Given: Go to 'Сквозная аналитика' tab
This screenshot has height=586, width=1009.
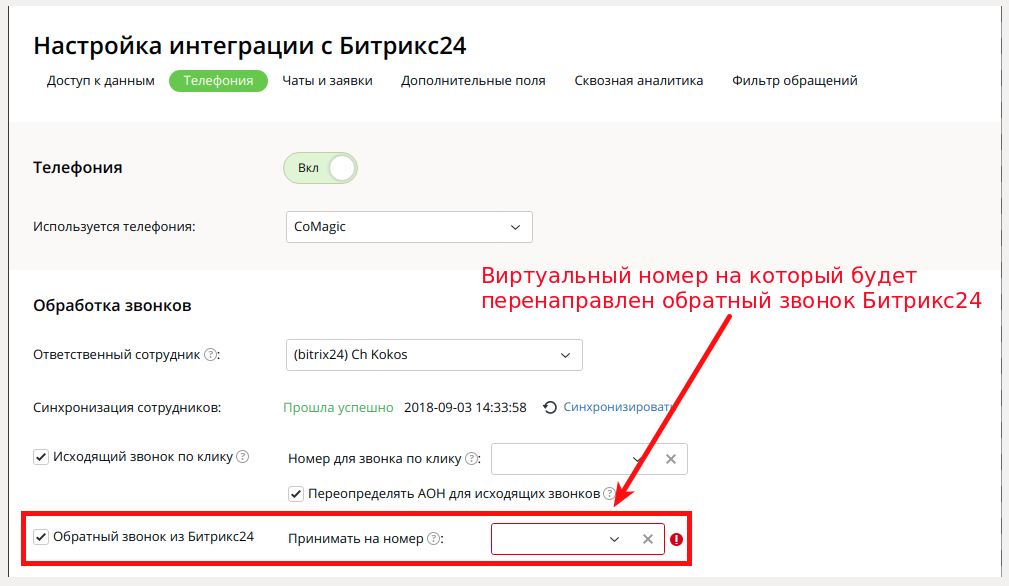Looking at the screenshot, I should [638, 81].
